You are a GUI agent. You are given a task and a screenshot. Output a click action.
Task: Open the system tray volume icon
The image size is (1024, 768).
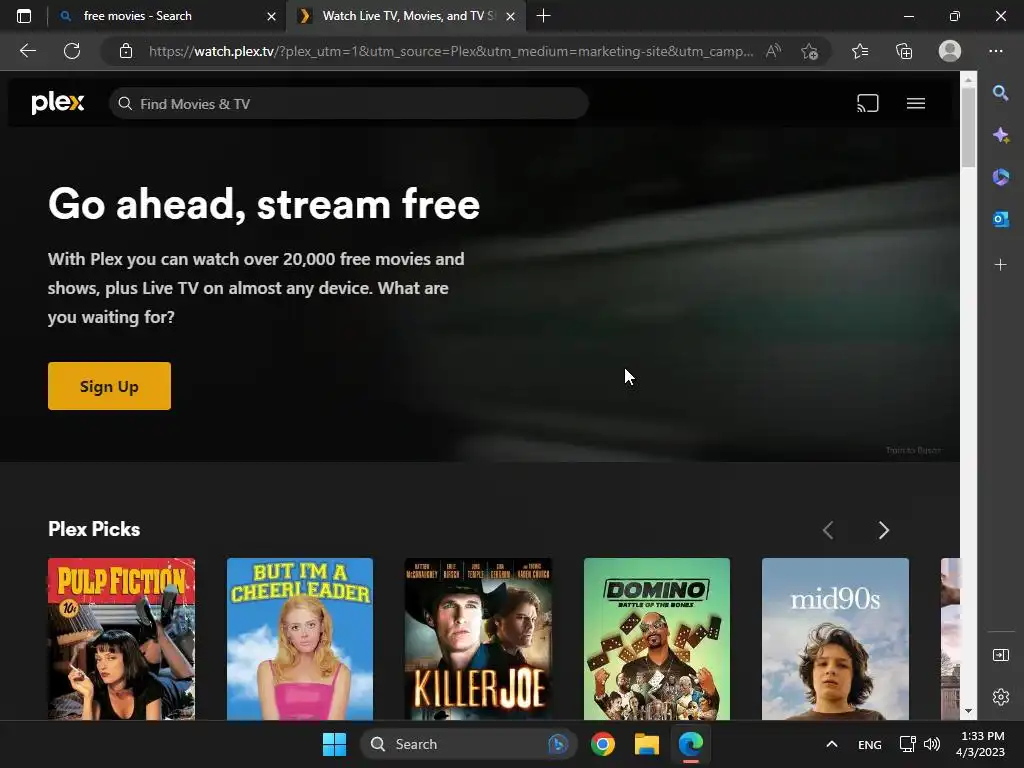click(x=932, y=744)
